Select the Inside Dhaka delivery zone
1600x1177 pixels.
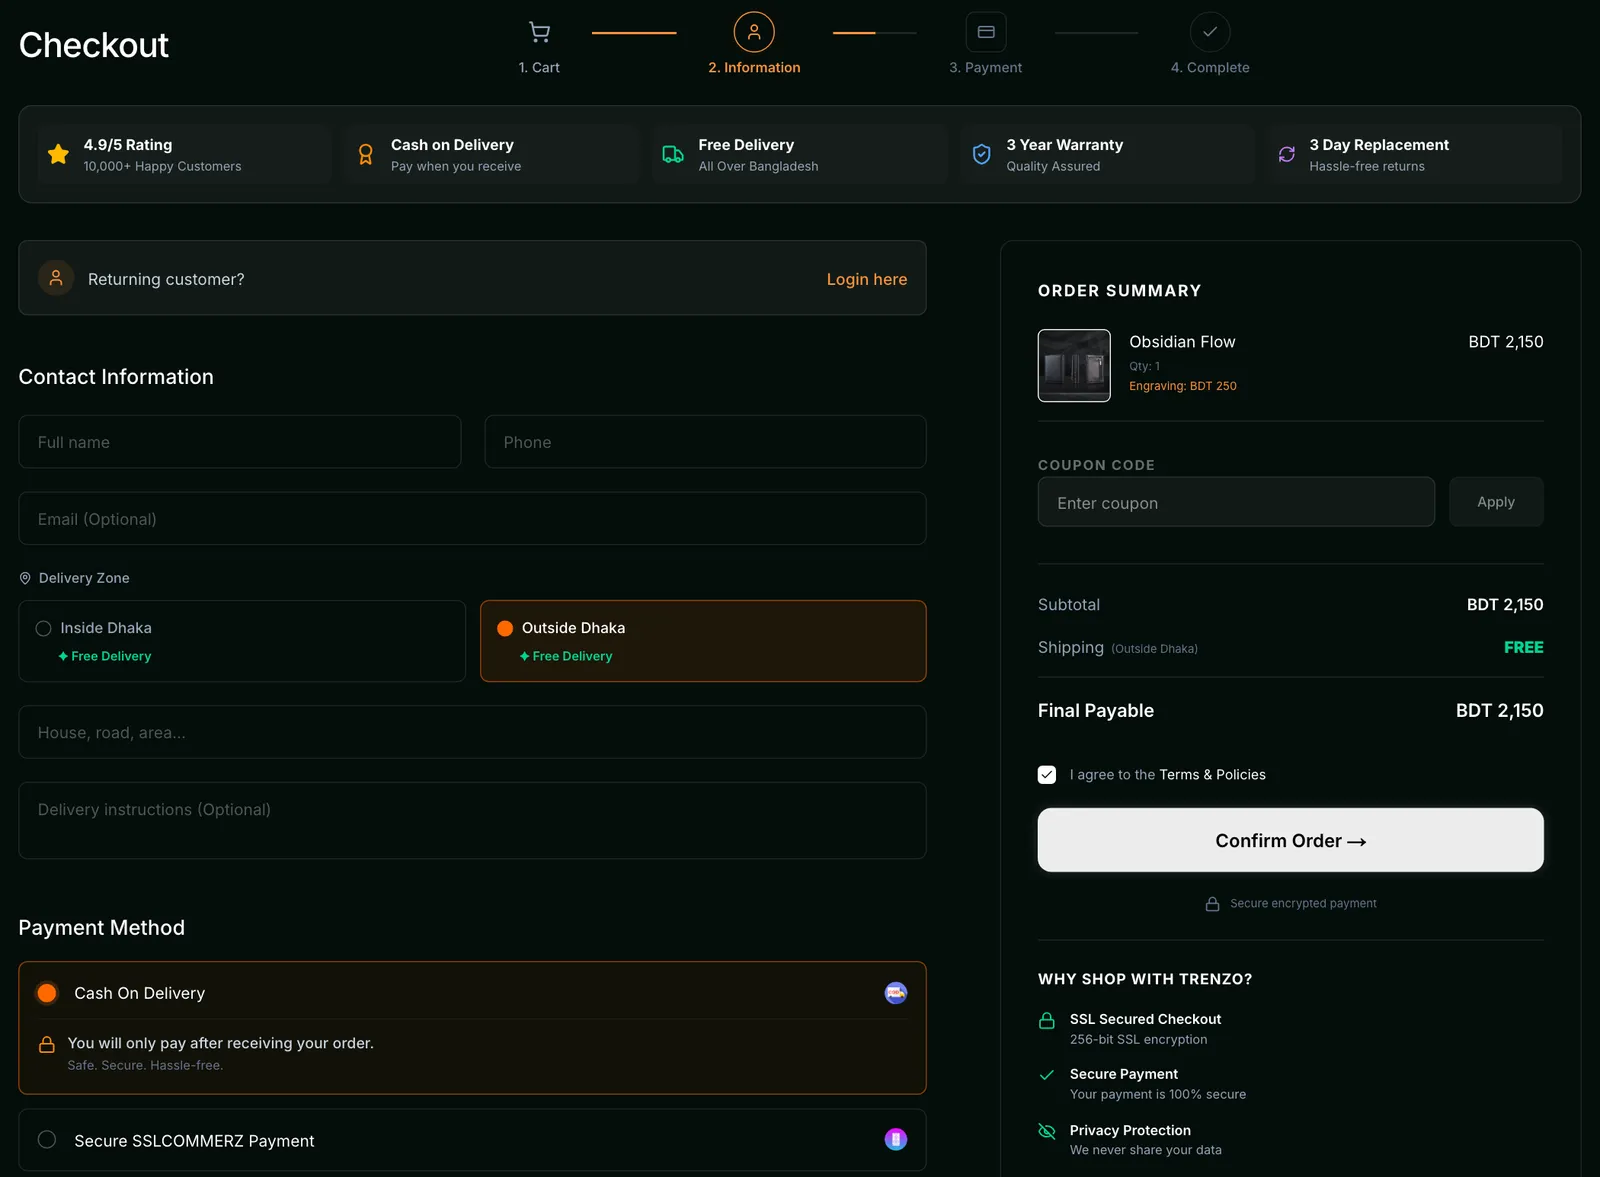point(242,641)
